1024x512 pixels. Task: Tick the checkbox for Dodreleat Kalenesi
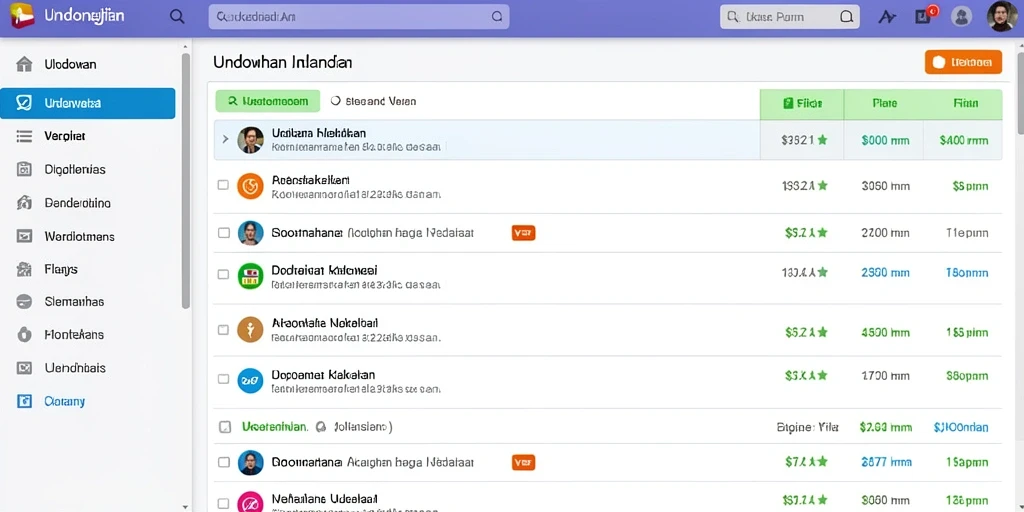[x=223, y=274]
